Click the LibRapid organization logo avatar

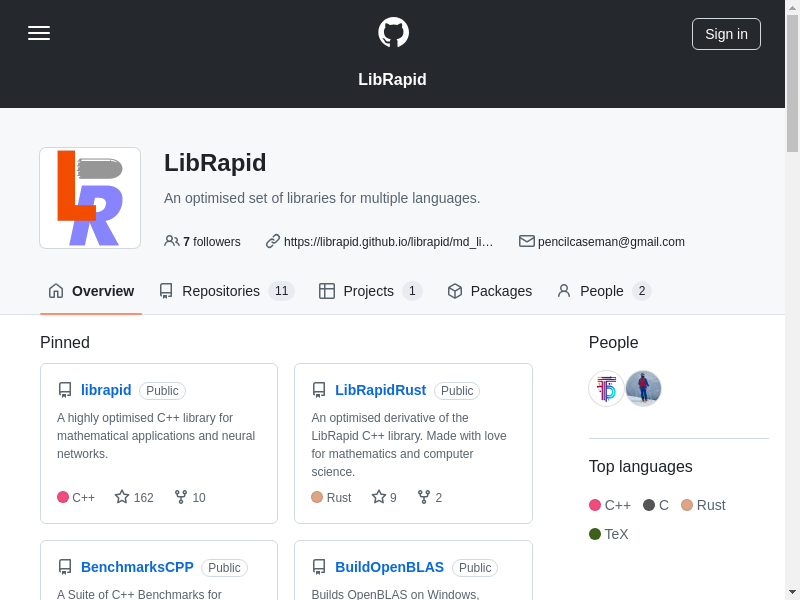pos(90,198)
